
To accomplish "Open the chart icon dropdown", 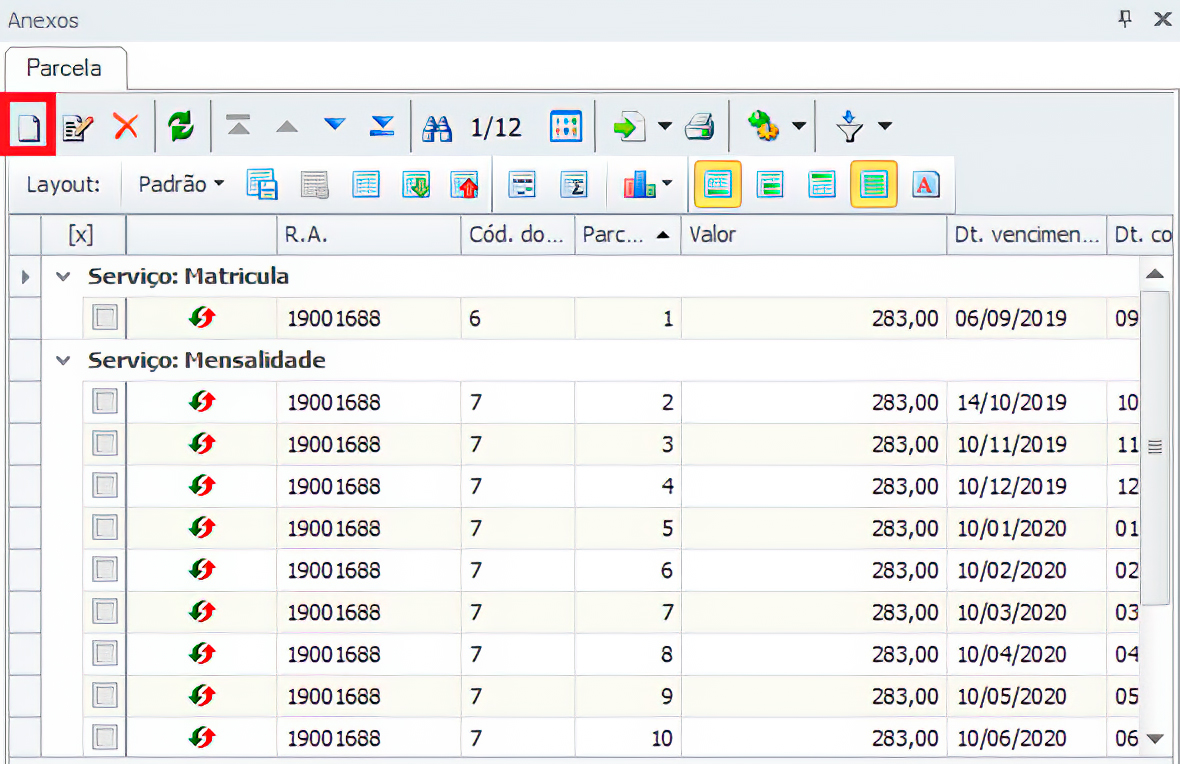I will point(665,185).
